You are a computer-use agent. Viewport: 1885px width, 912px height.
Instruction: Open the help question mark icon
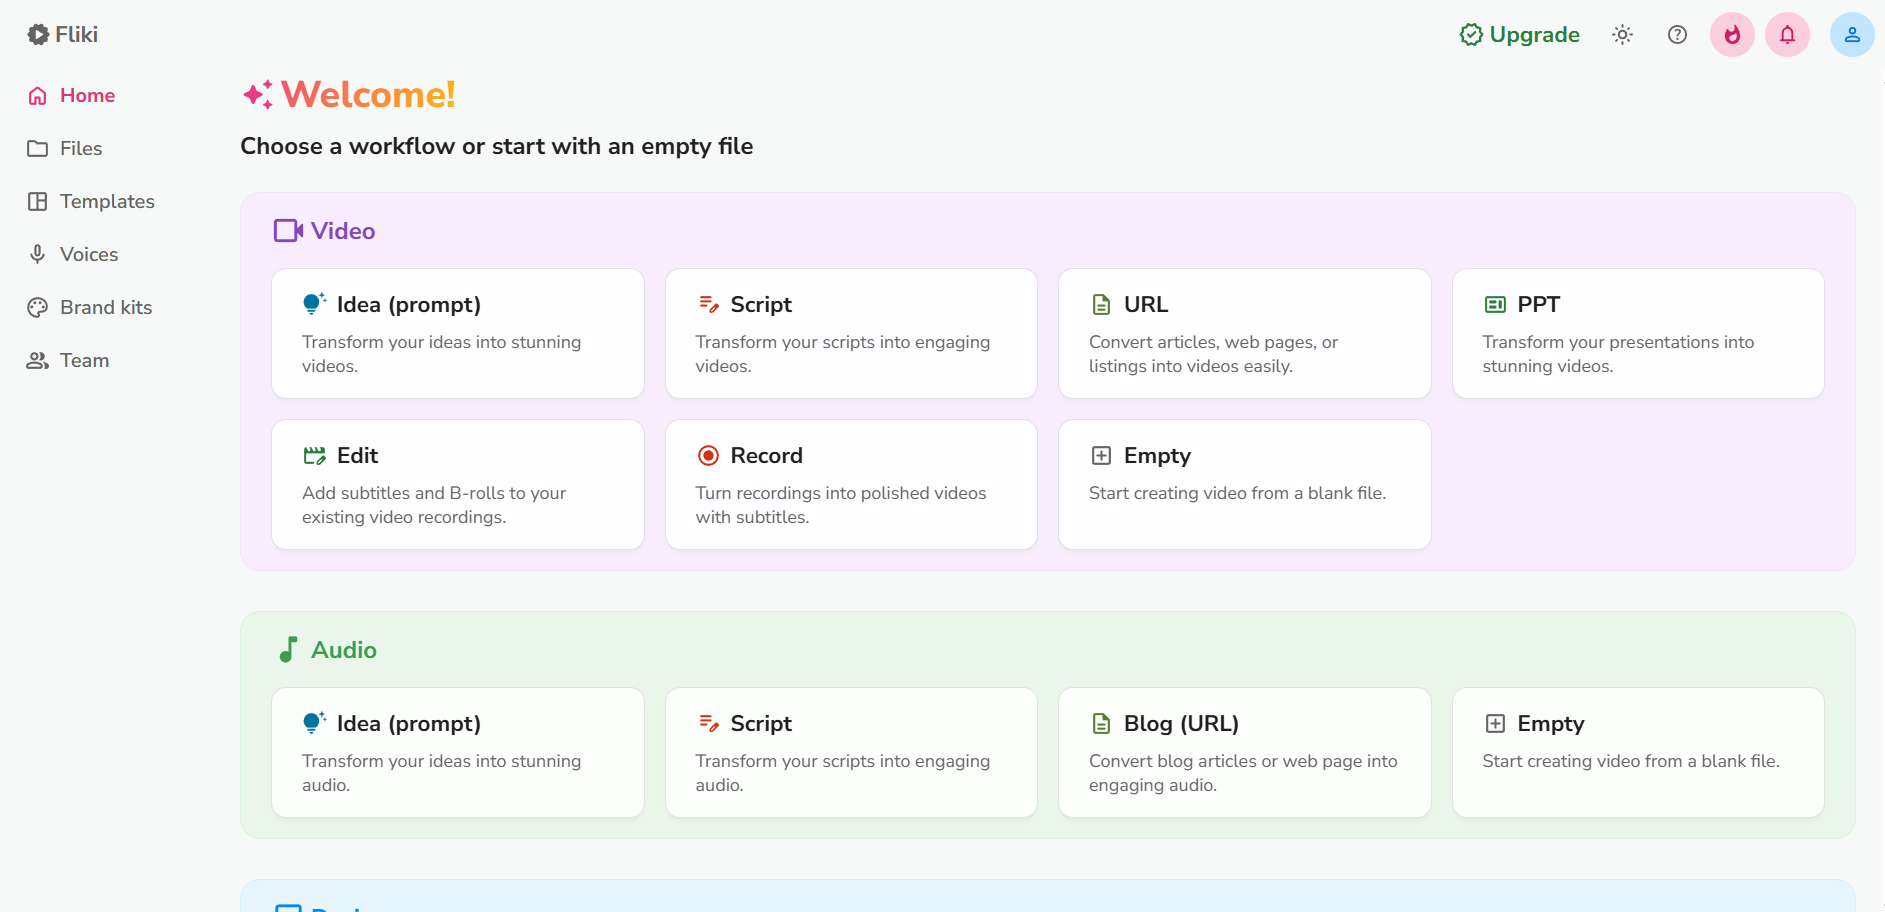[x=1676, y=34]
